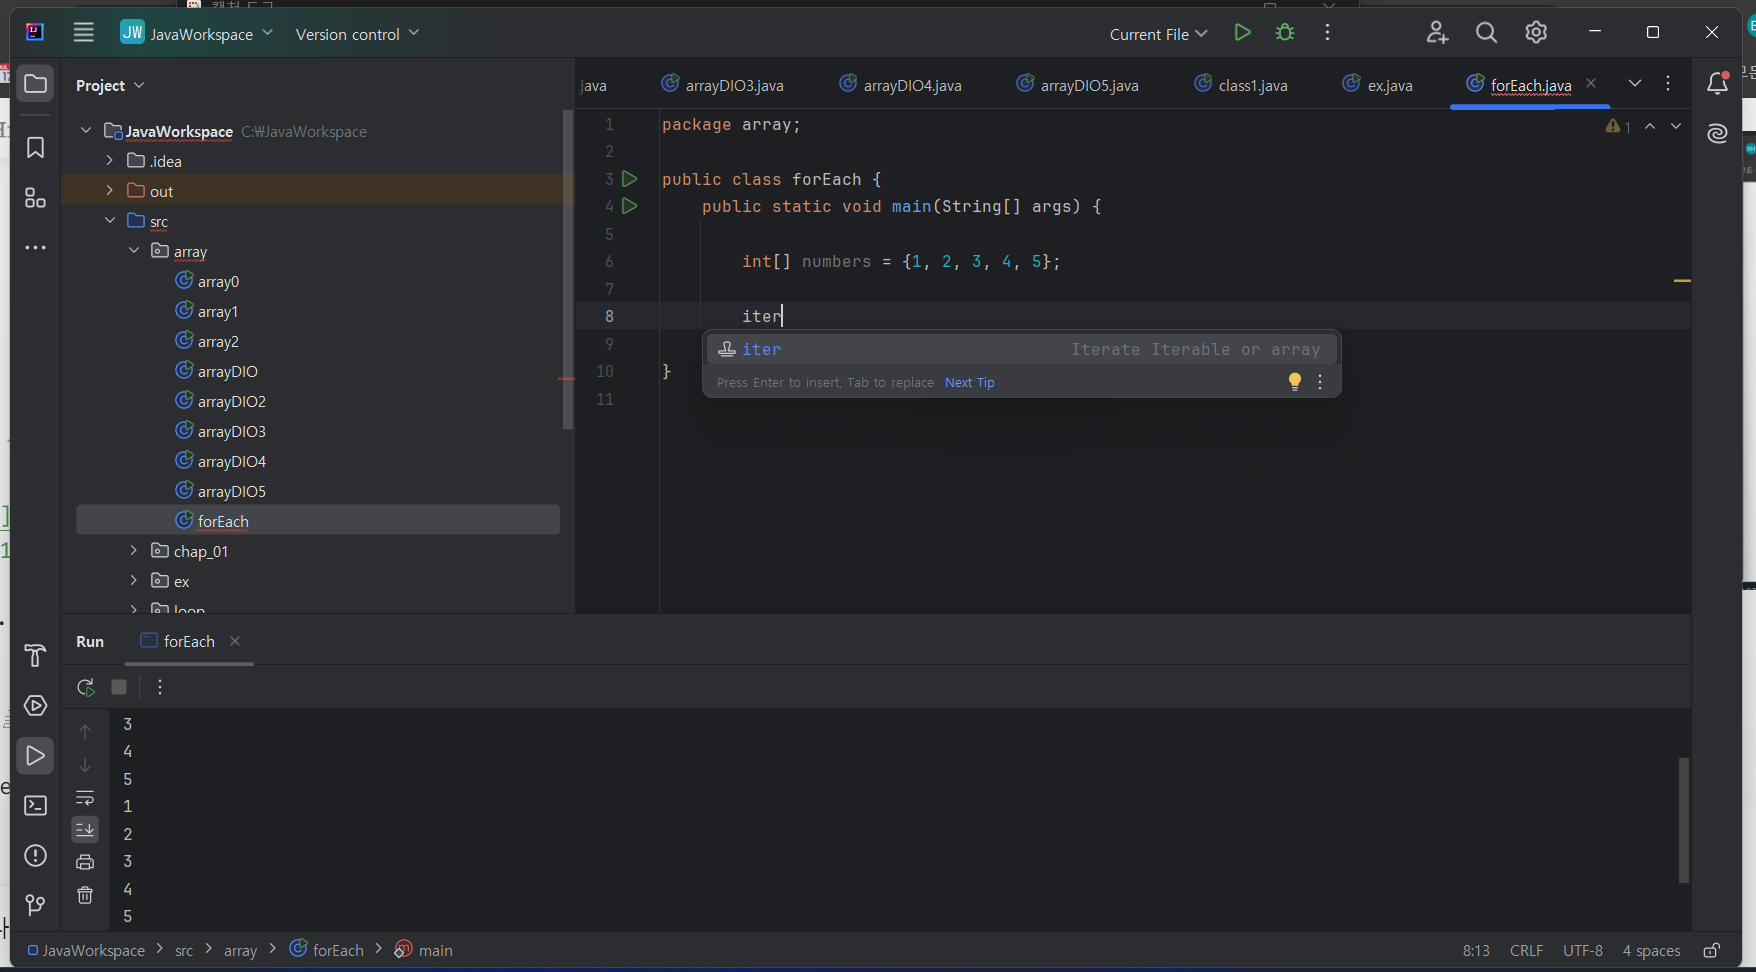This screenshot has width=1756, height=972.
Task: Show more tool windows ellipsis
Action: [35, 247]
